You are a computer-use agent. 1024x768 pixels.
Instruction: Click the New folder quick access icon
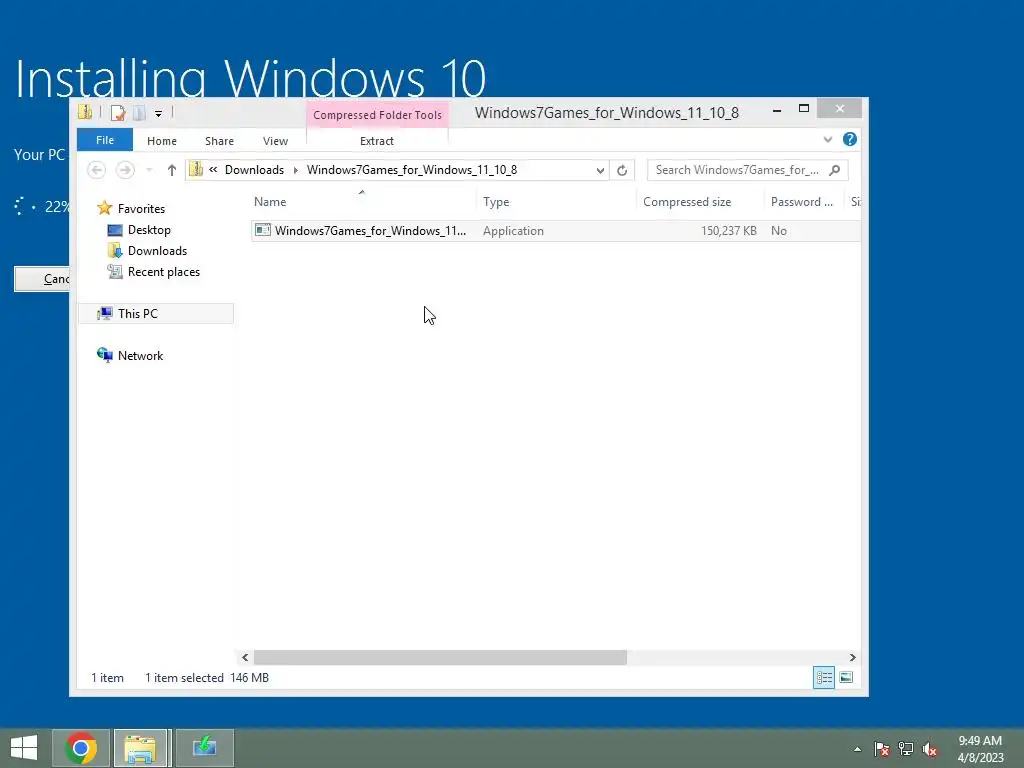tap(138, 113)
